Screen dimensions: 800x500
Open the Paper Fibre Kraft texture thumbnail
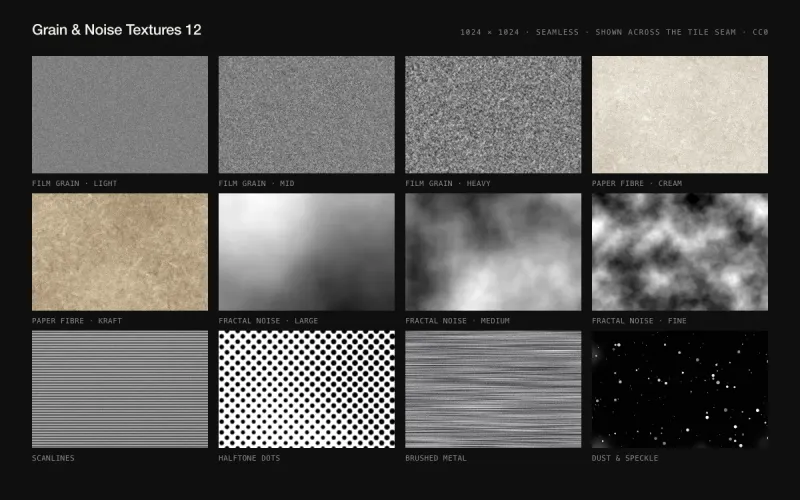120,252
